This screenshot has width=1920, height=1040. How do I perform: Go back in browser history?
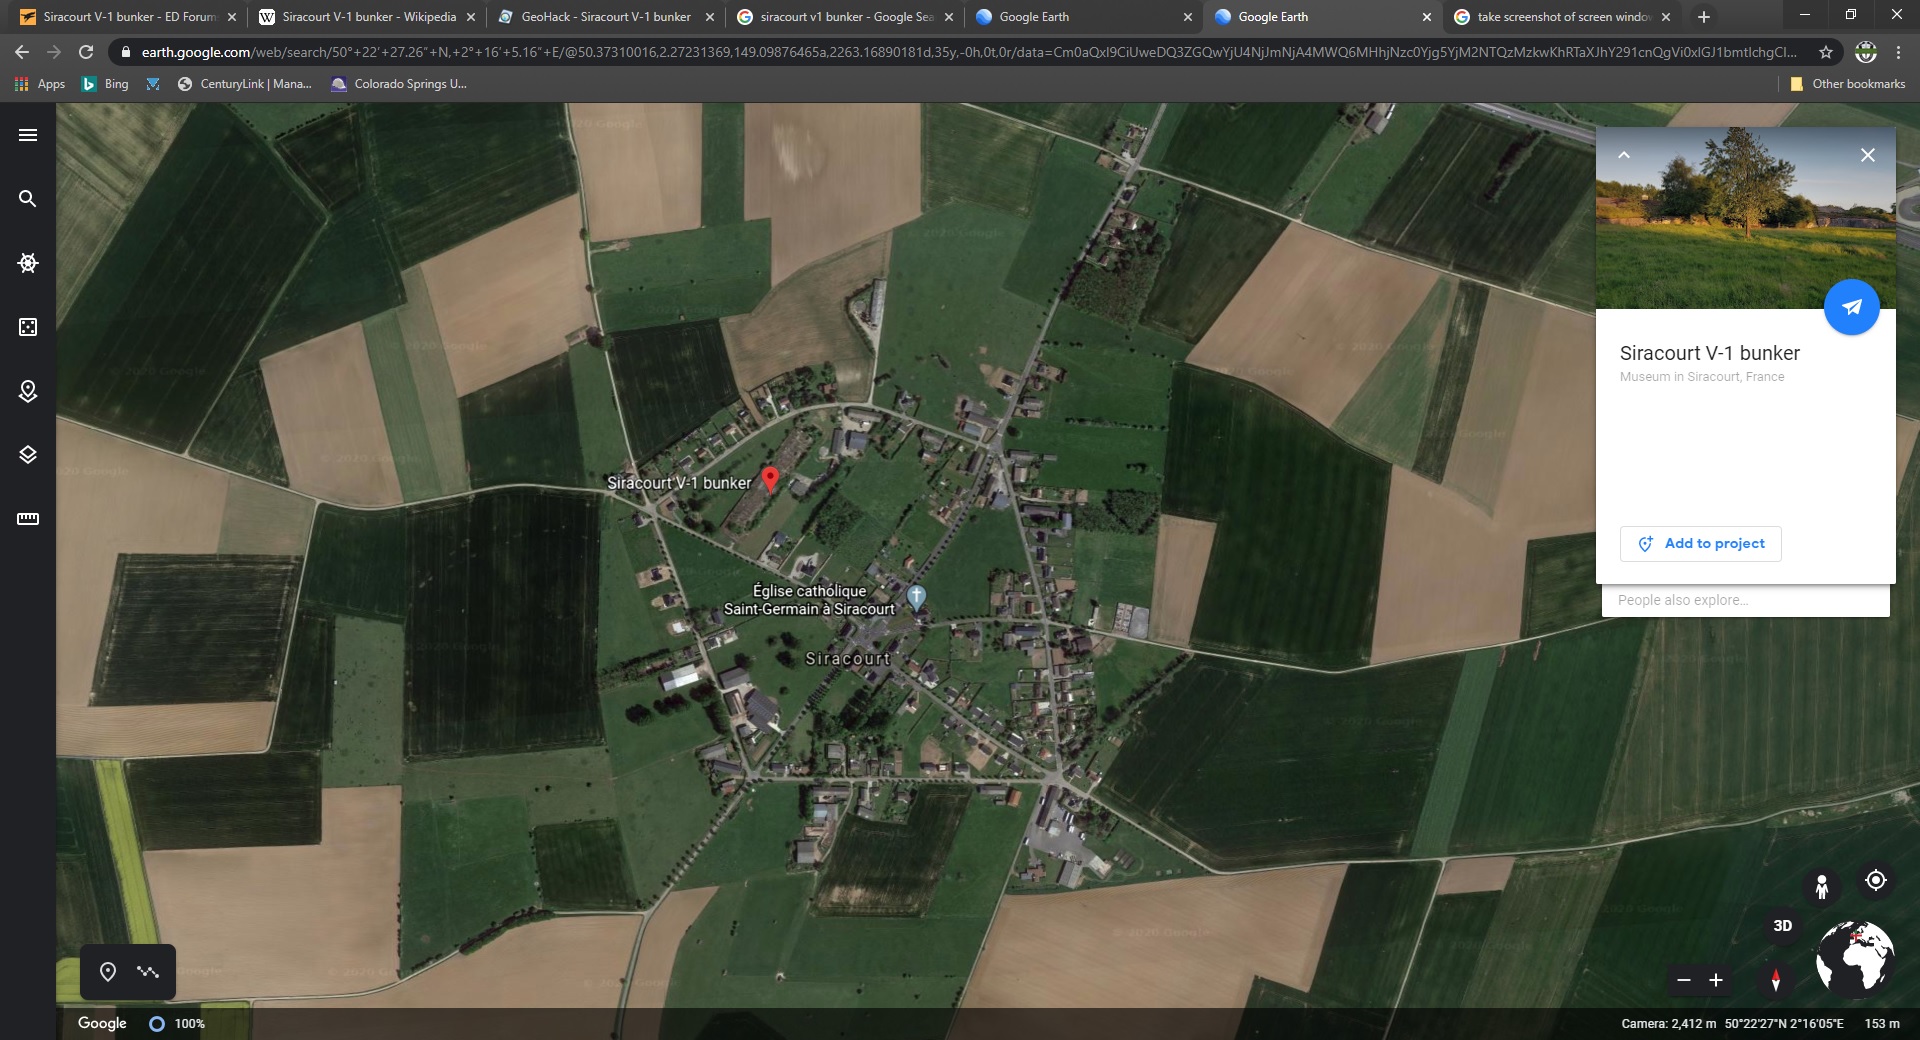click(22, 52)
